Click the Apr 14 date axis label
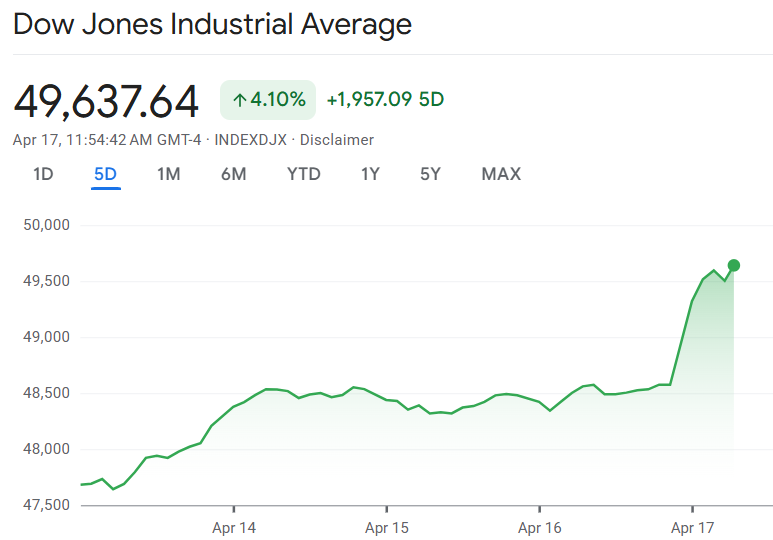The image size is (773, 540). pos(233,526)
